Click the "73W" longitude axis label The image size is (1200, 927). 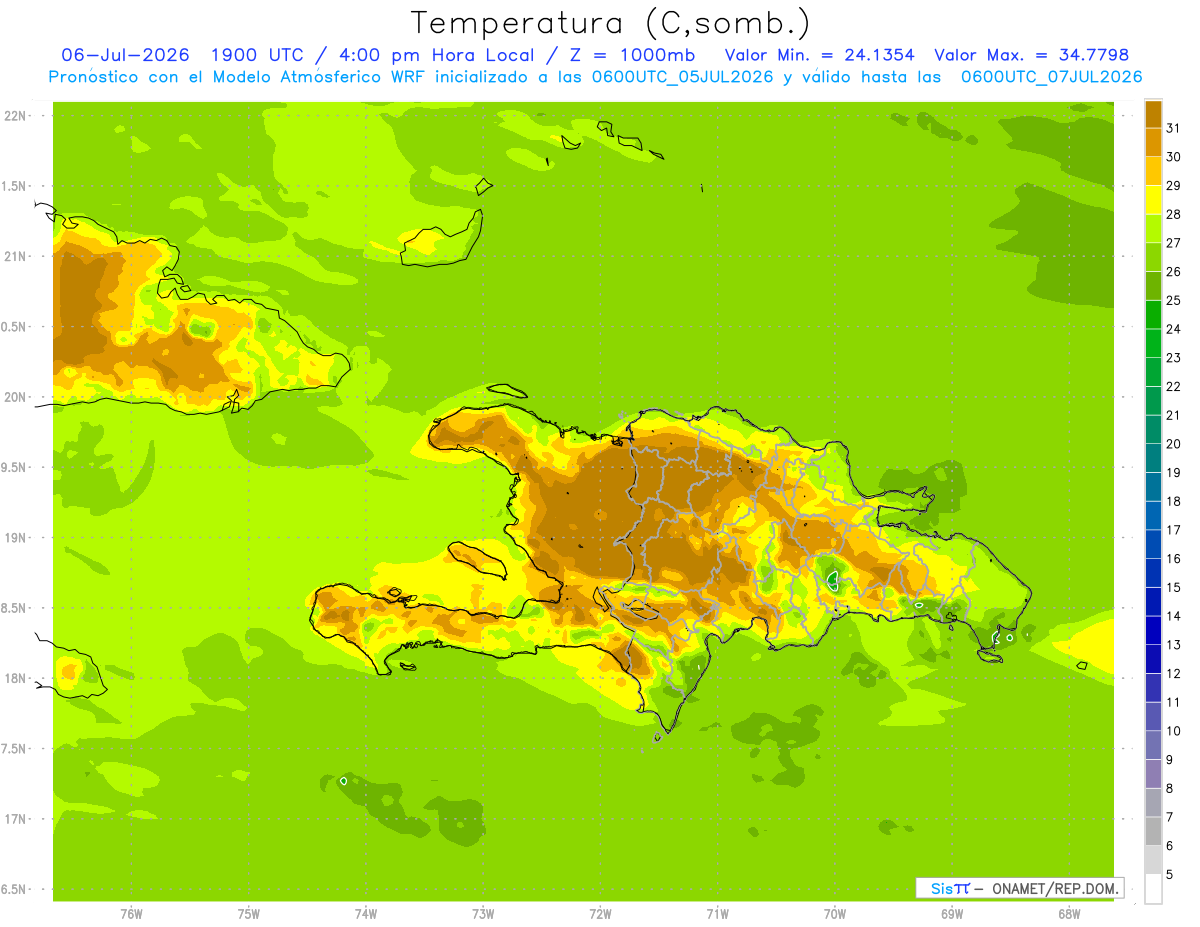(483, 913)
